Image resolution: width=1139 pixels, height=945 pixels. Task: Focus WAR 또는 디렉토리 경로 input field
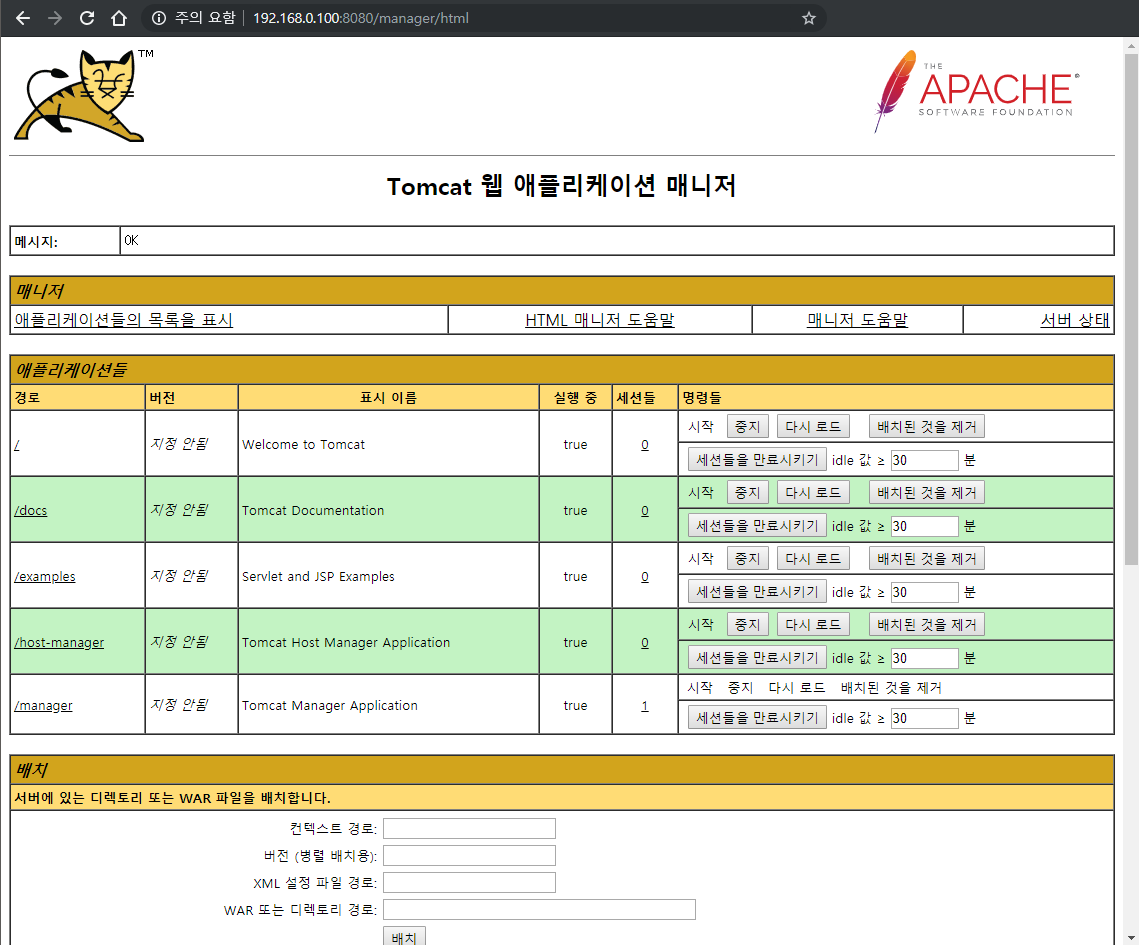pos(539,909)
